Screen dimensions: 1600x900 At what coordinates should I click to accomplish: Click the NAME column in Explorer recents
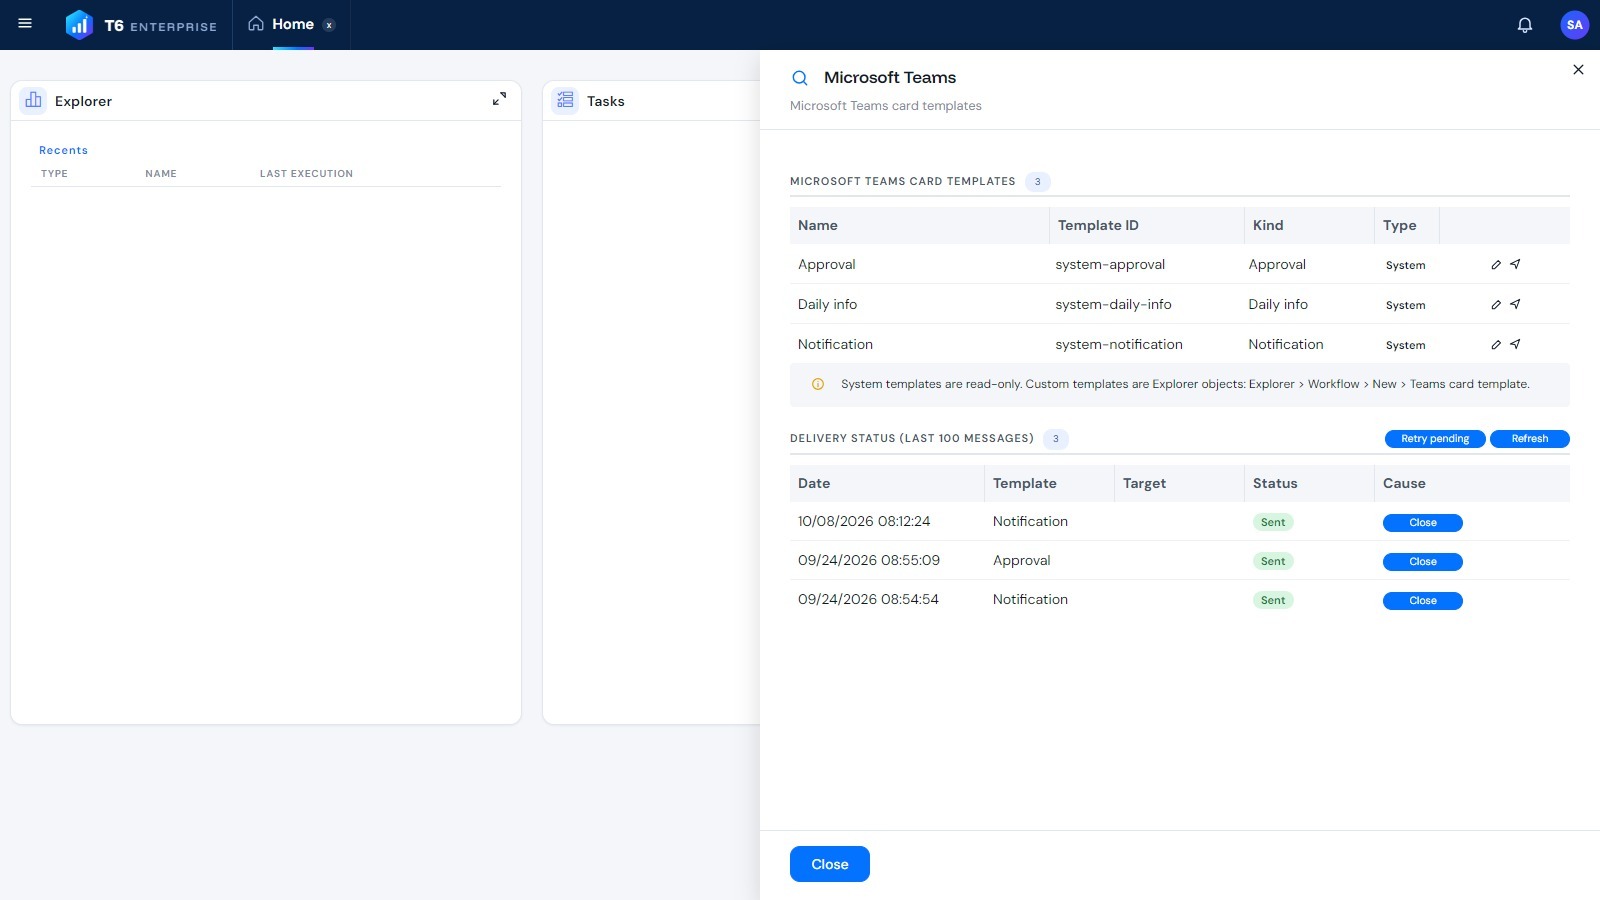point(160,174)
